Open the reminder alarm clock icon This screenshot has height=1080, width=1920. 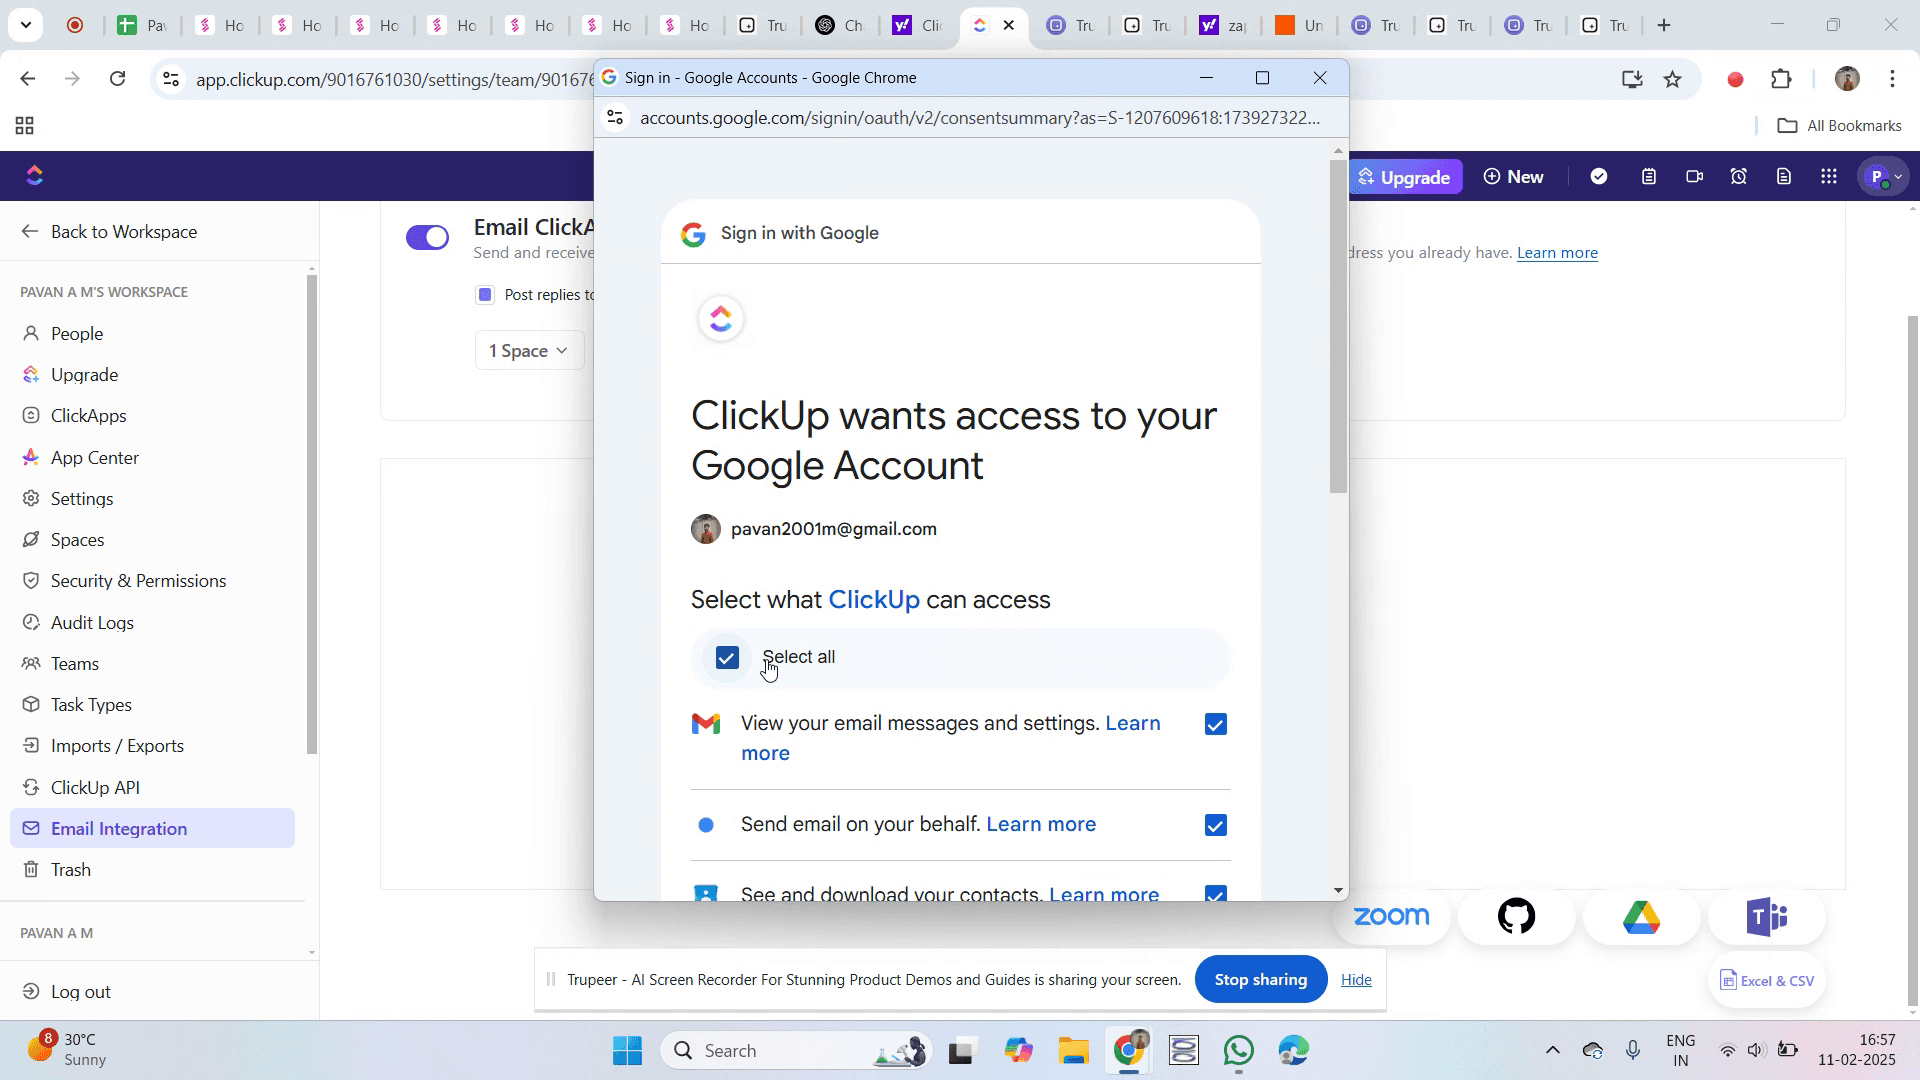[x=1739, y=177]
